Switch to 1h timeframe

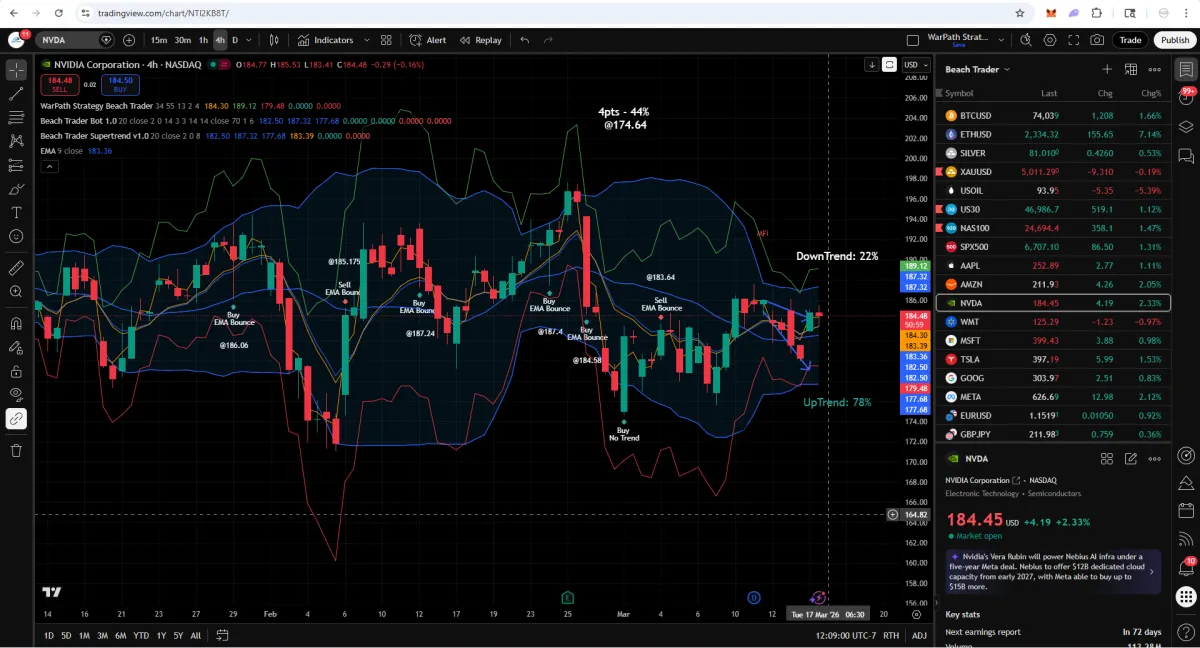(x=203, y=40)
